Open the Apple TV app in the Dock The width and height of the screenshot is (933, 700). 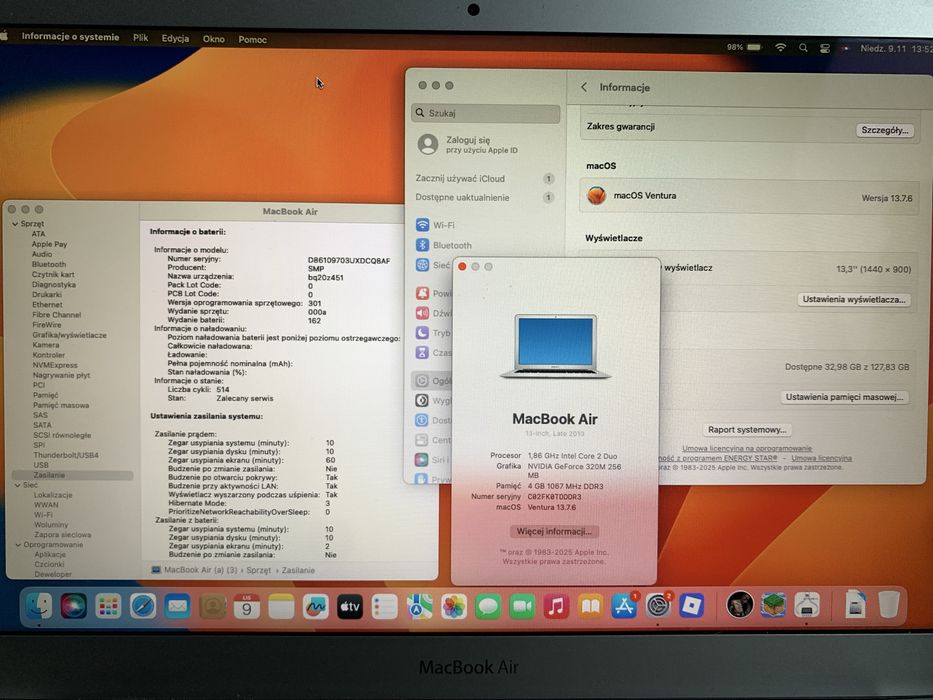pyautogui.click(x=350, y=607)
